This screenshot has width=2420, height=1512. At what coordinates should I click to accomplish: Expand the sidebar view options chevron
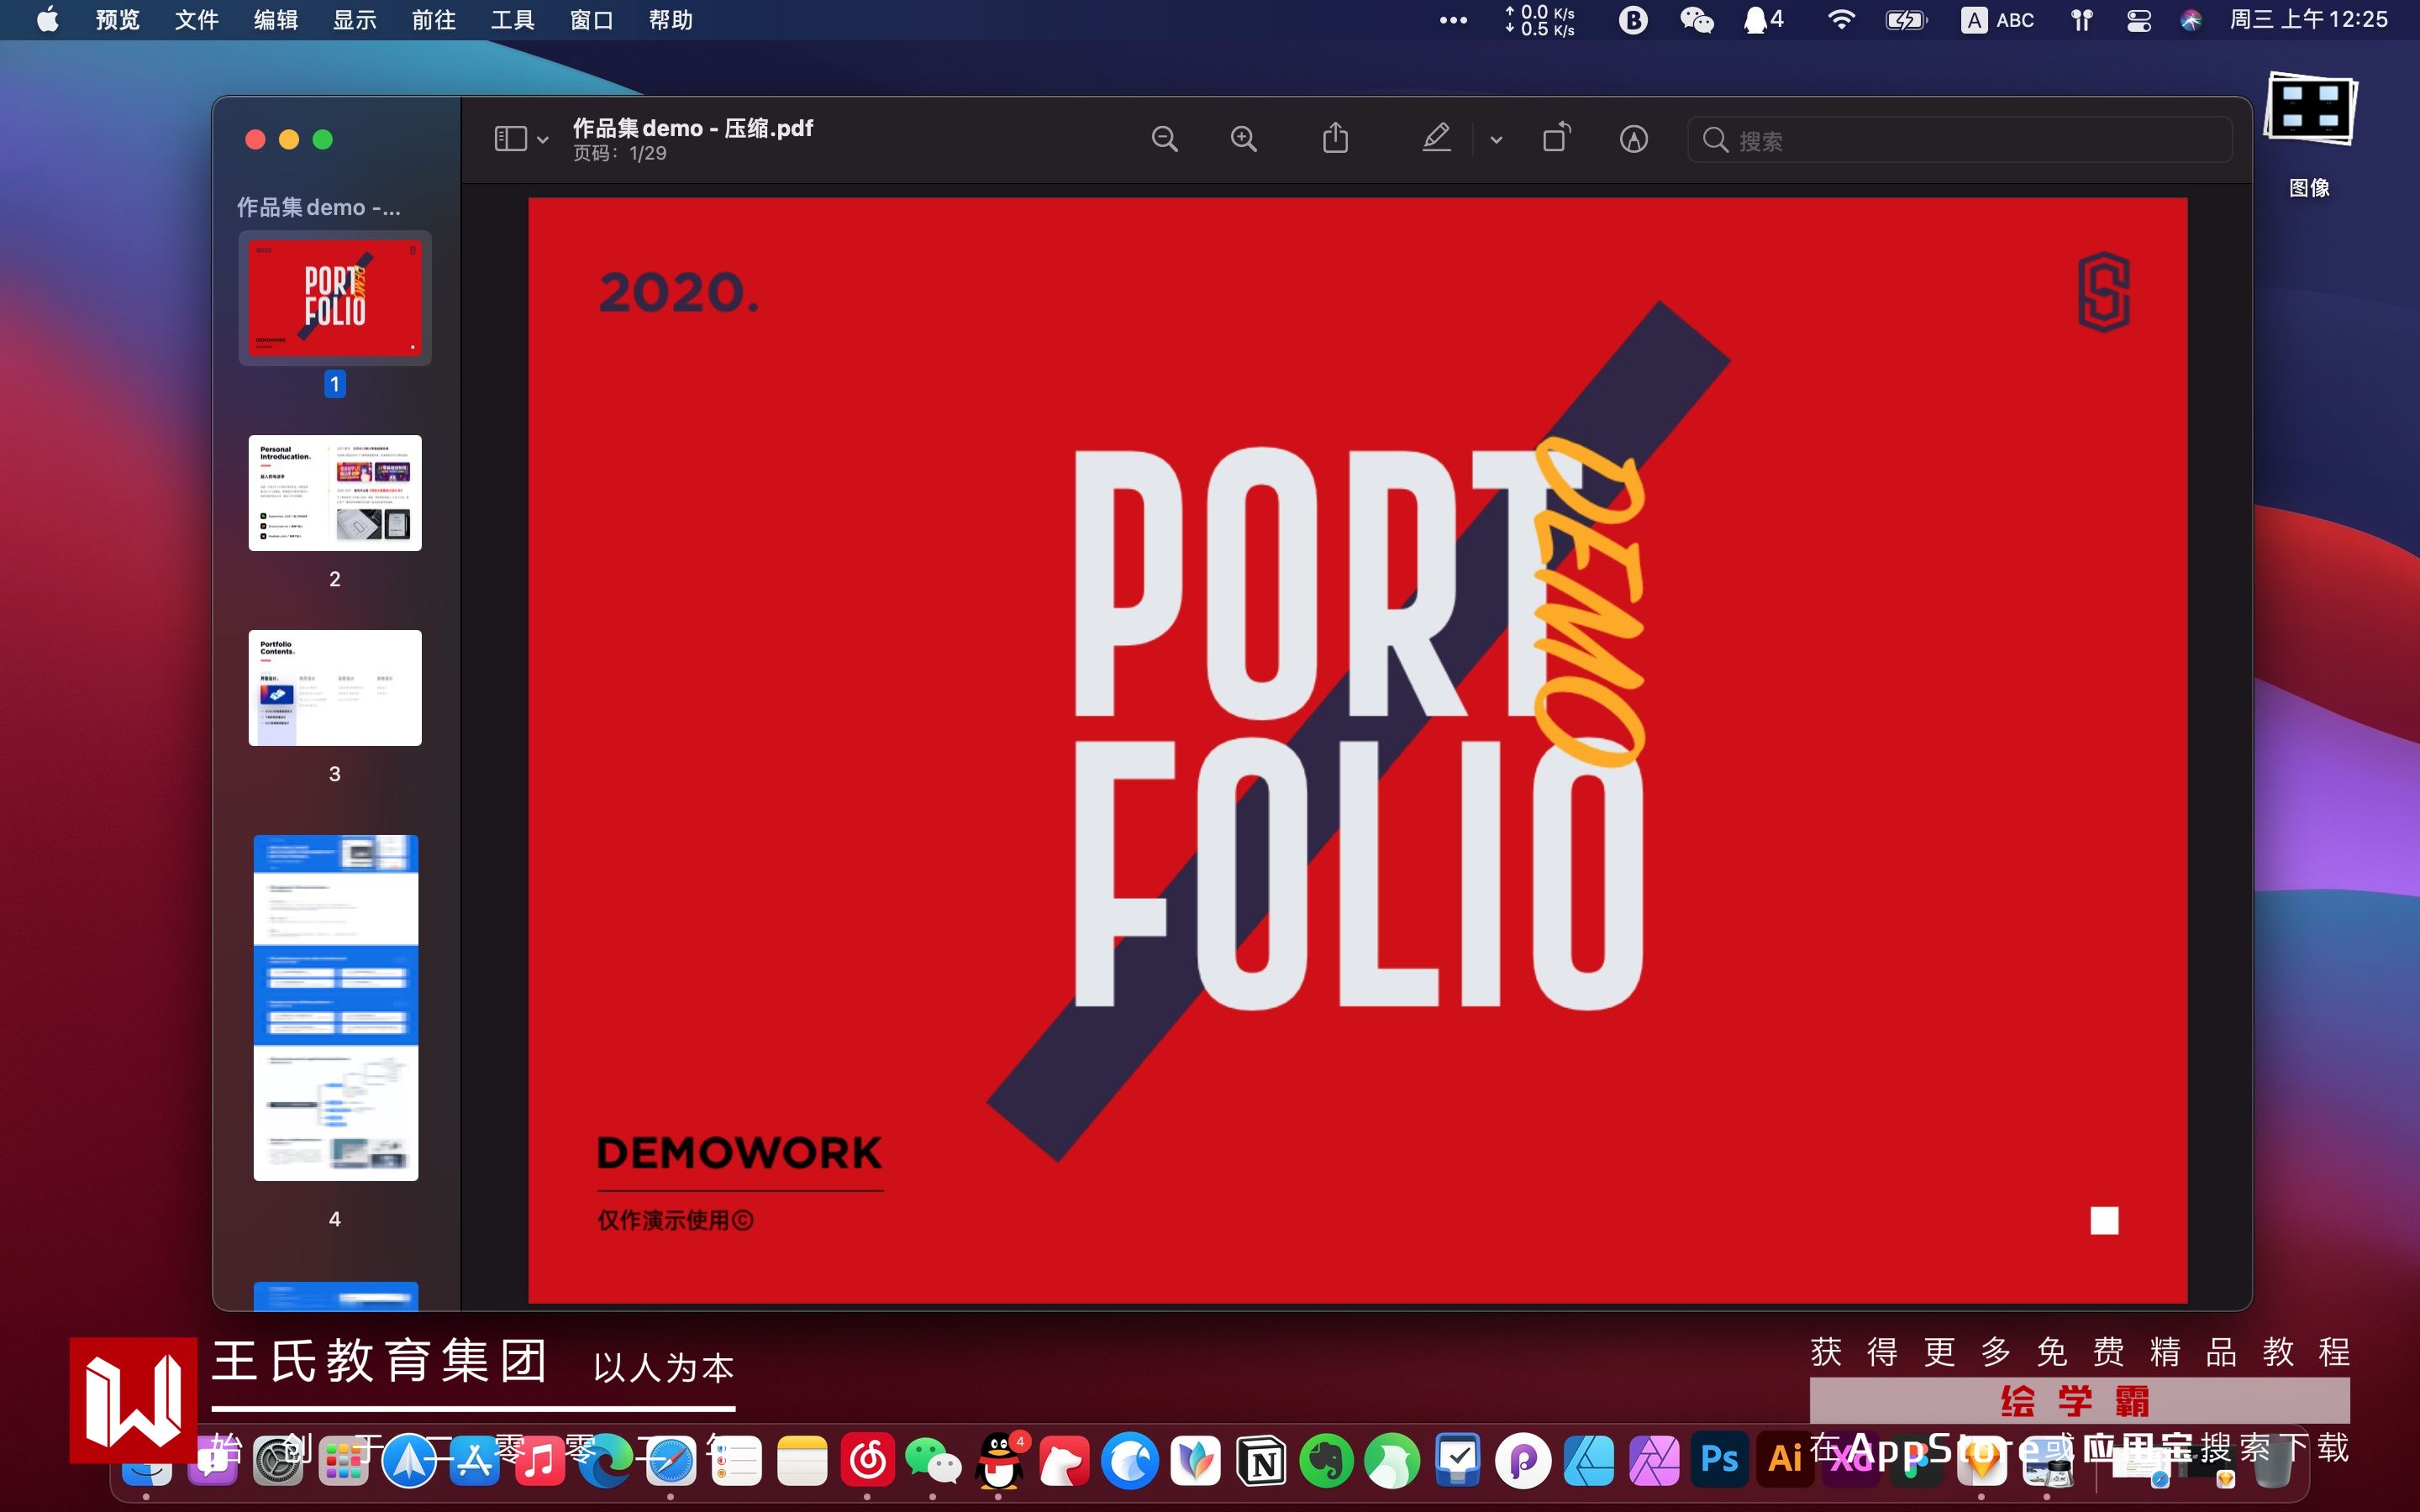tap(543, 140)
